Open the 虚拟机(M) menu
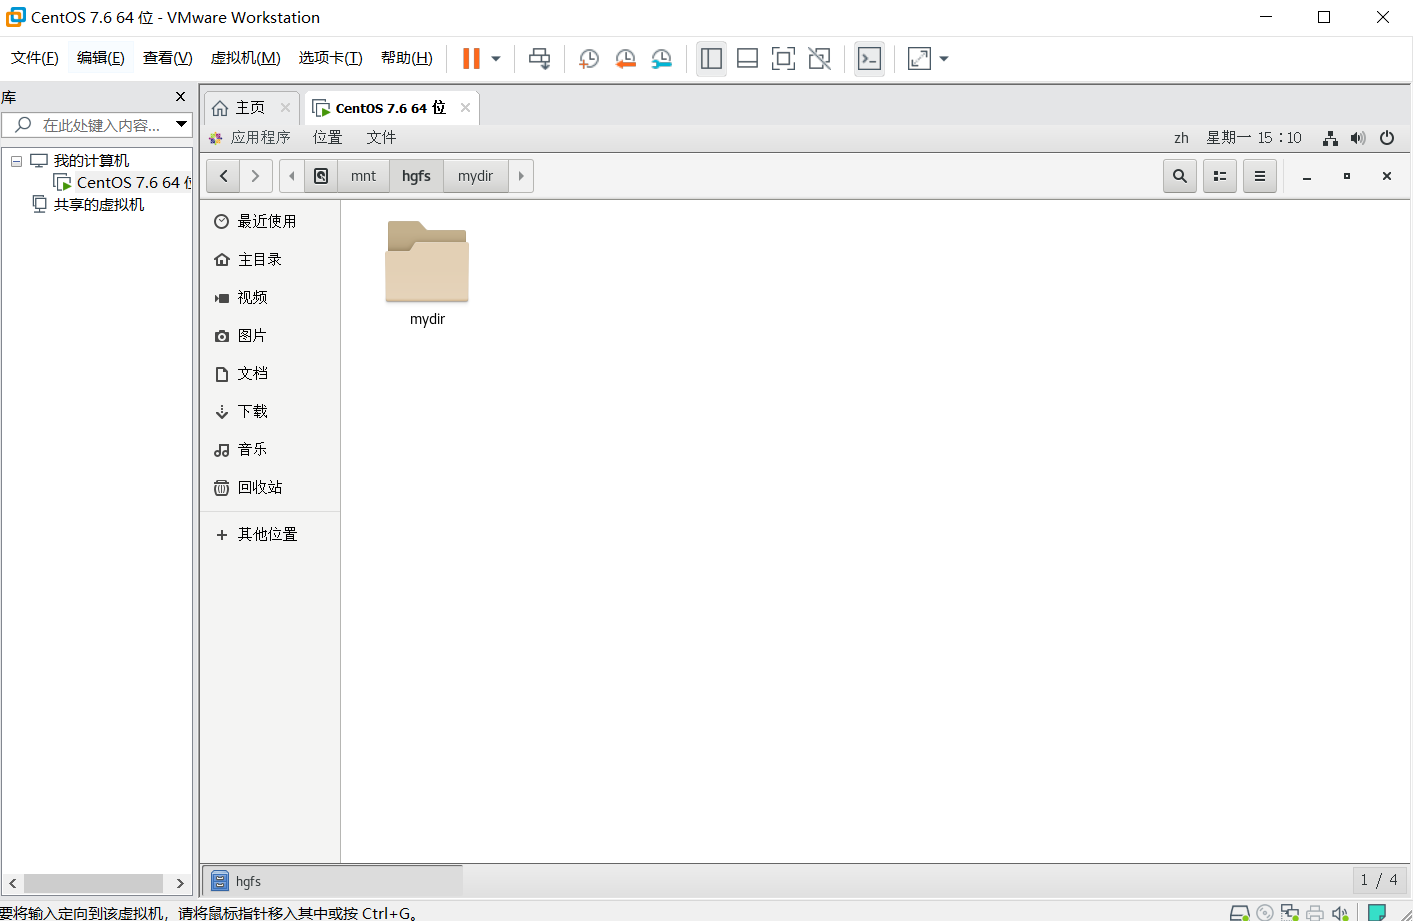The height and width of the screenshot is (921, 1413). [245, 58]
